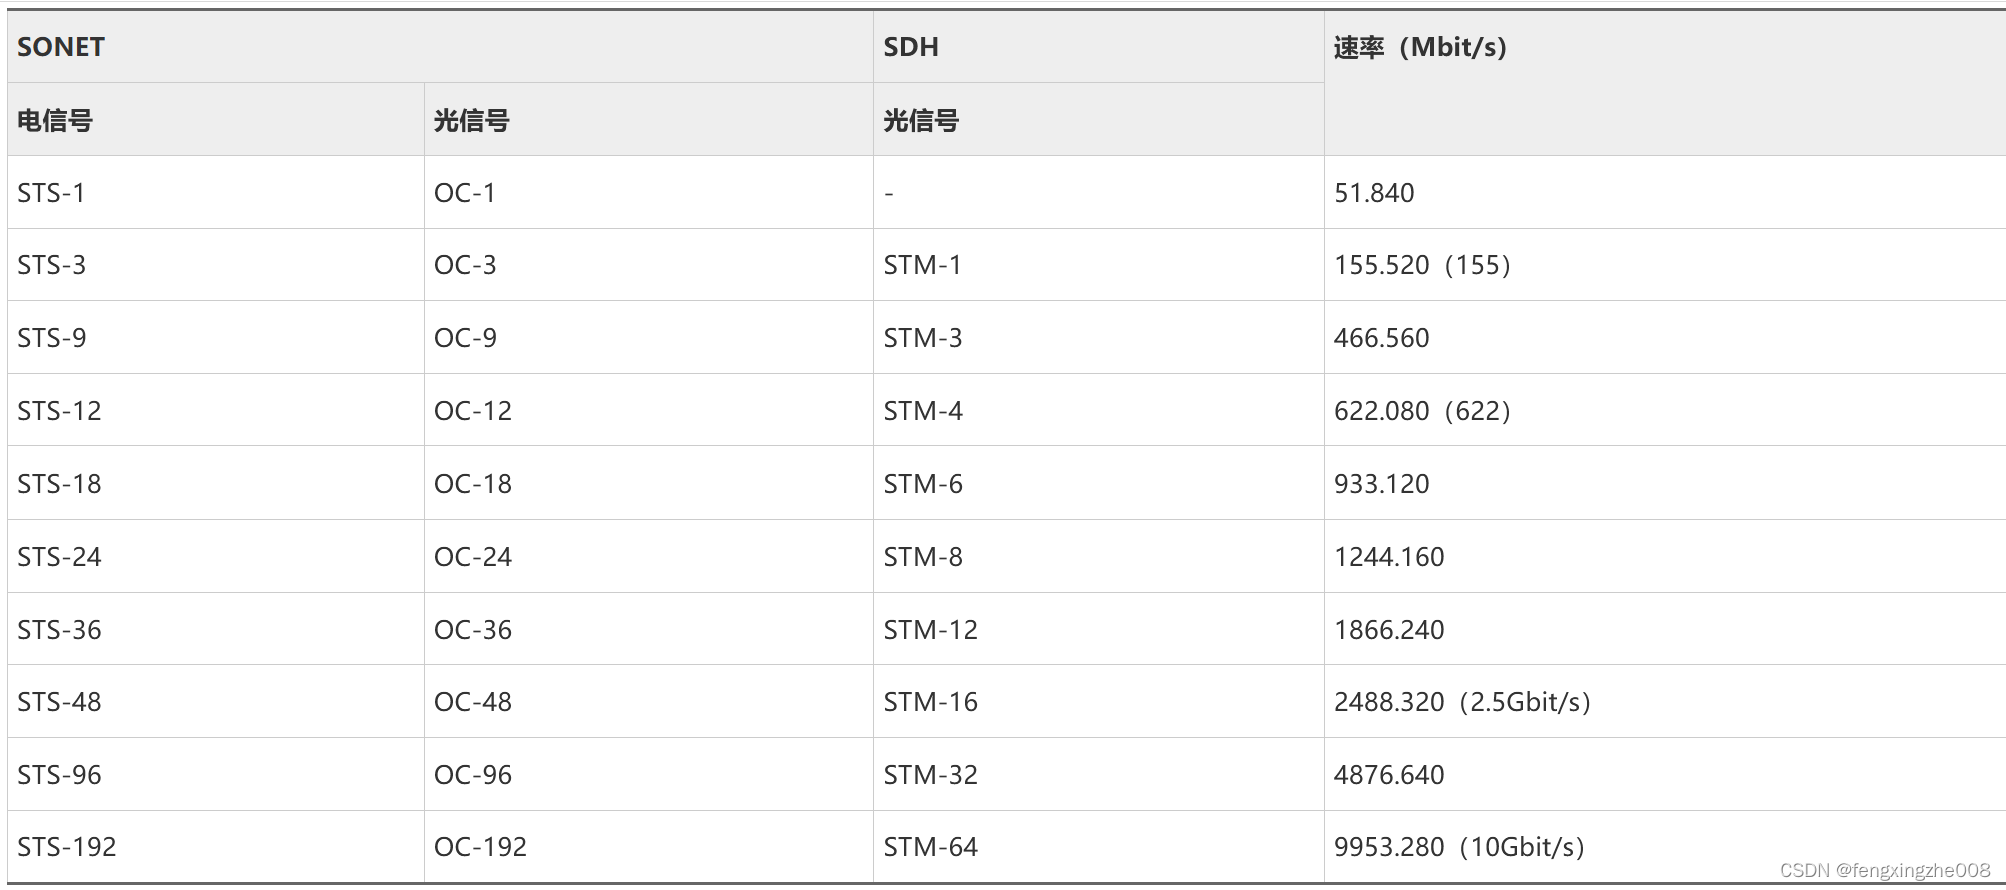Click the CSDN @fengxingzhe008 watermark
Viewport: 2006px width, 890px height.
click(1884, 870)
